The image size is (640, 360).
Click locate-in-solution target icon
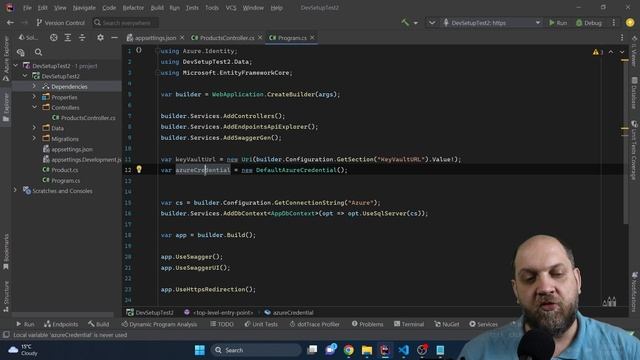point(53,38)
